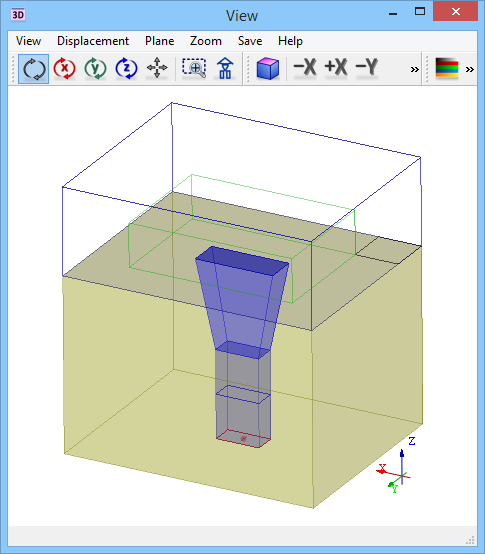Viewport: 485px width, 554px height.
Task: Expand hidden view direction toolbar buttons
Action: point(414,69)
